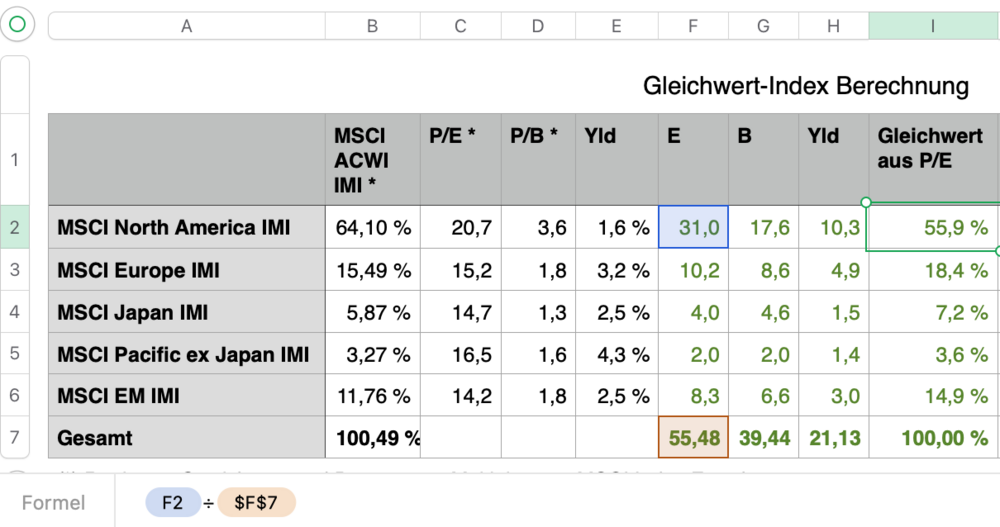The width and height of the screenshot is (1000, 527).
Task: Select the highlighted column I header
Action: pyautogui.click(x=933, y=27)
